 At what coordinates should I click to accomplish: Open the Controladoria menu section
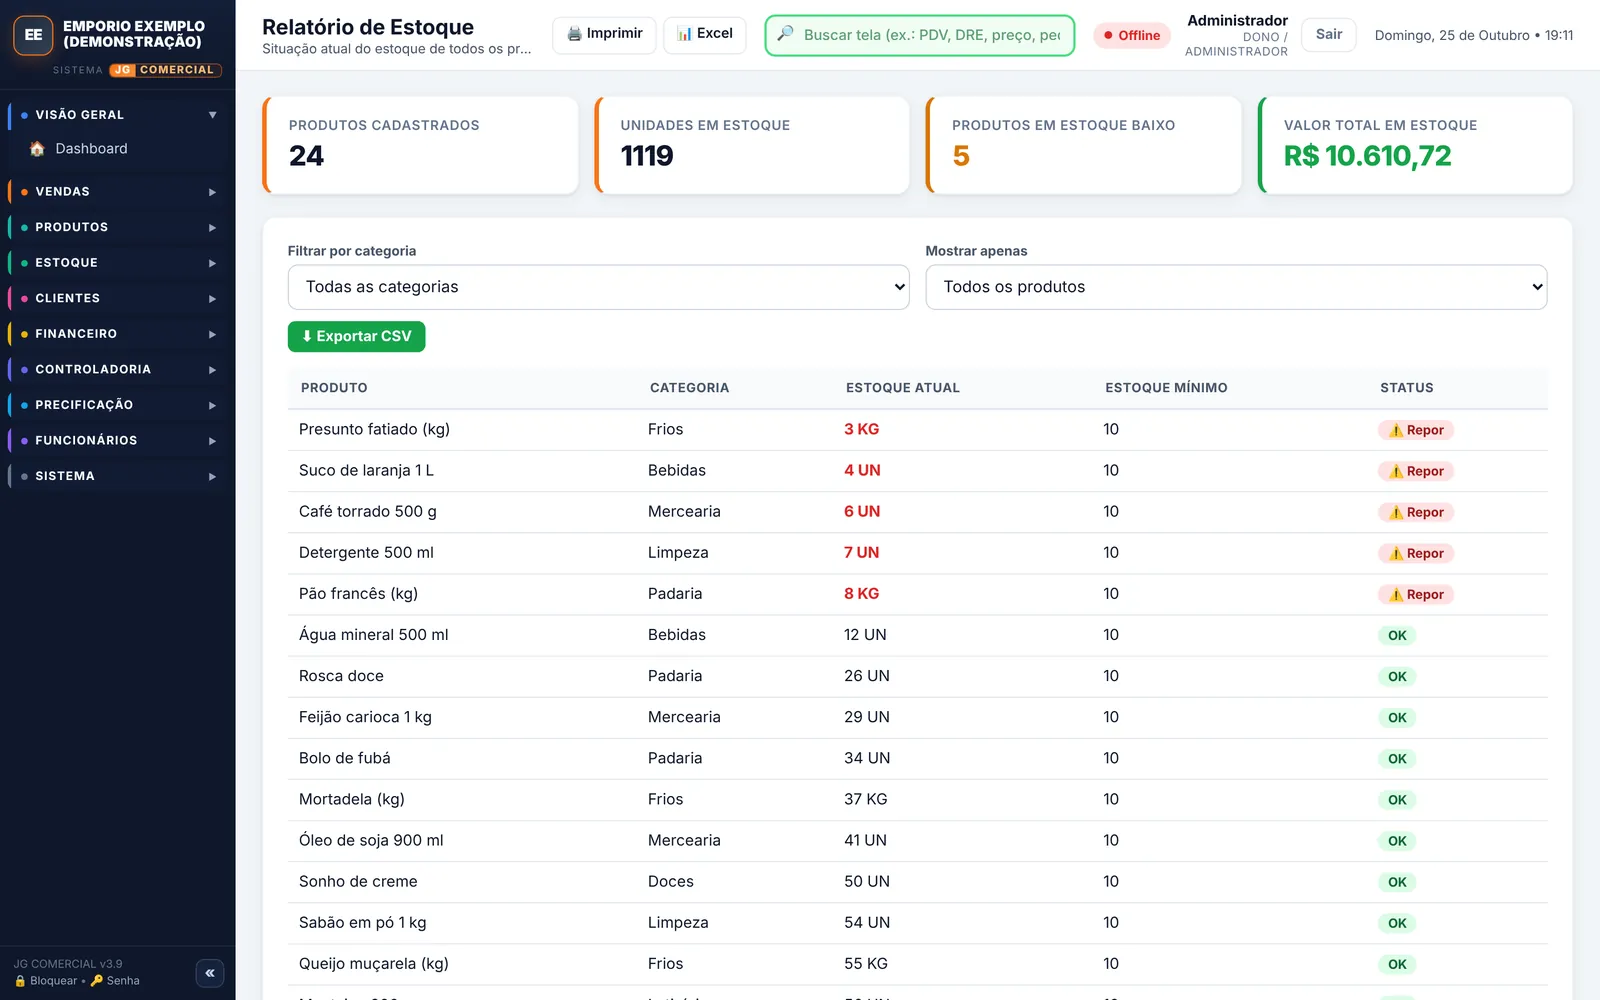tap(118, 369)
